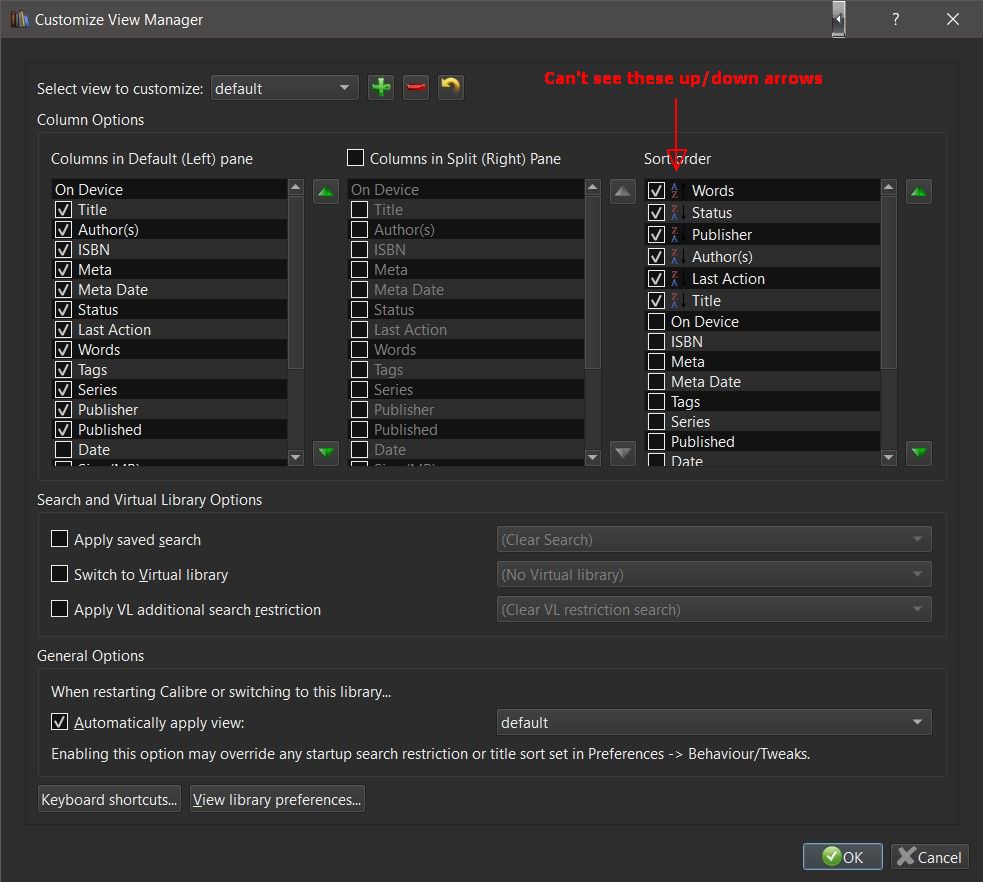Click the help question mark in title bar
Image resolution: width=983 pixels, height=882 pixels.
click(x=896, y=19)
